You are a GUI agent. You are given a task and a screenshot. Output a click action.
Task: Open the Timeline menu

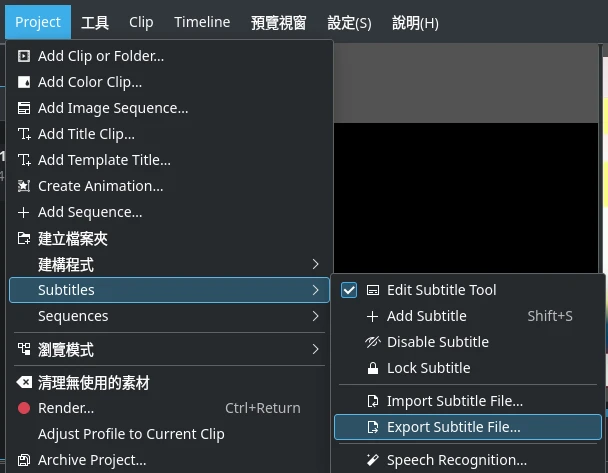(202, 22)
